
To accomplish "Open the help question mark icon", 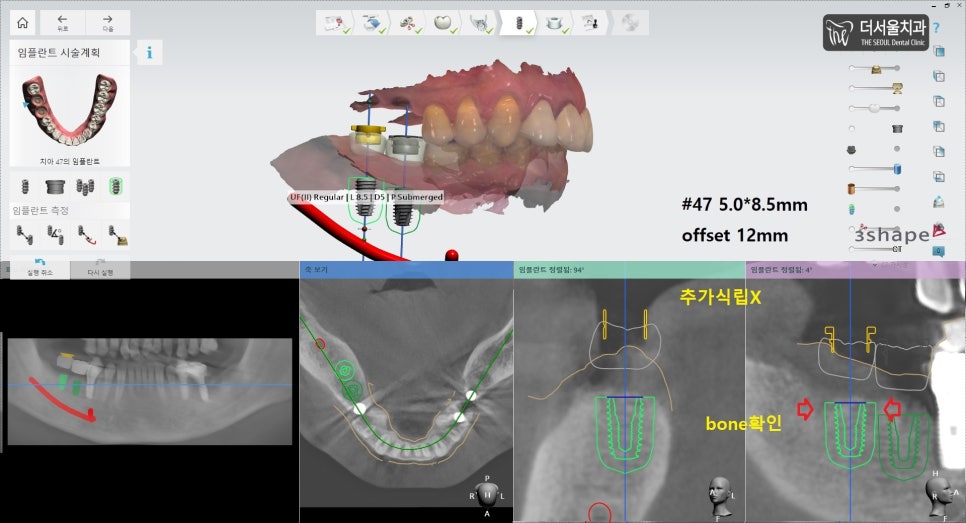I will (936, 28).
